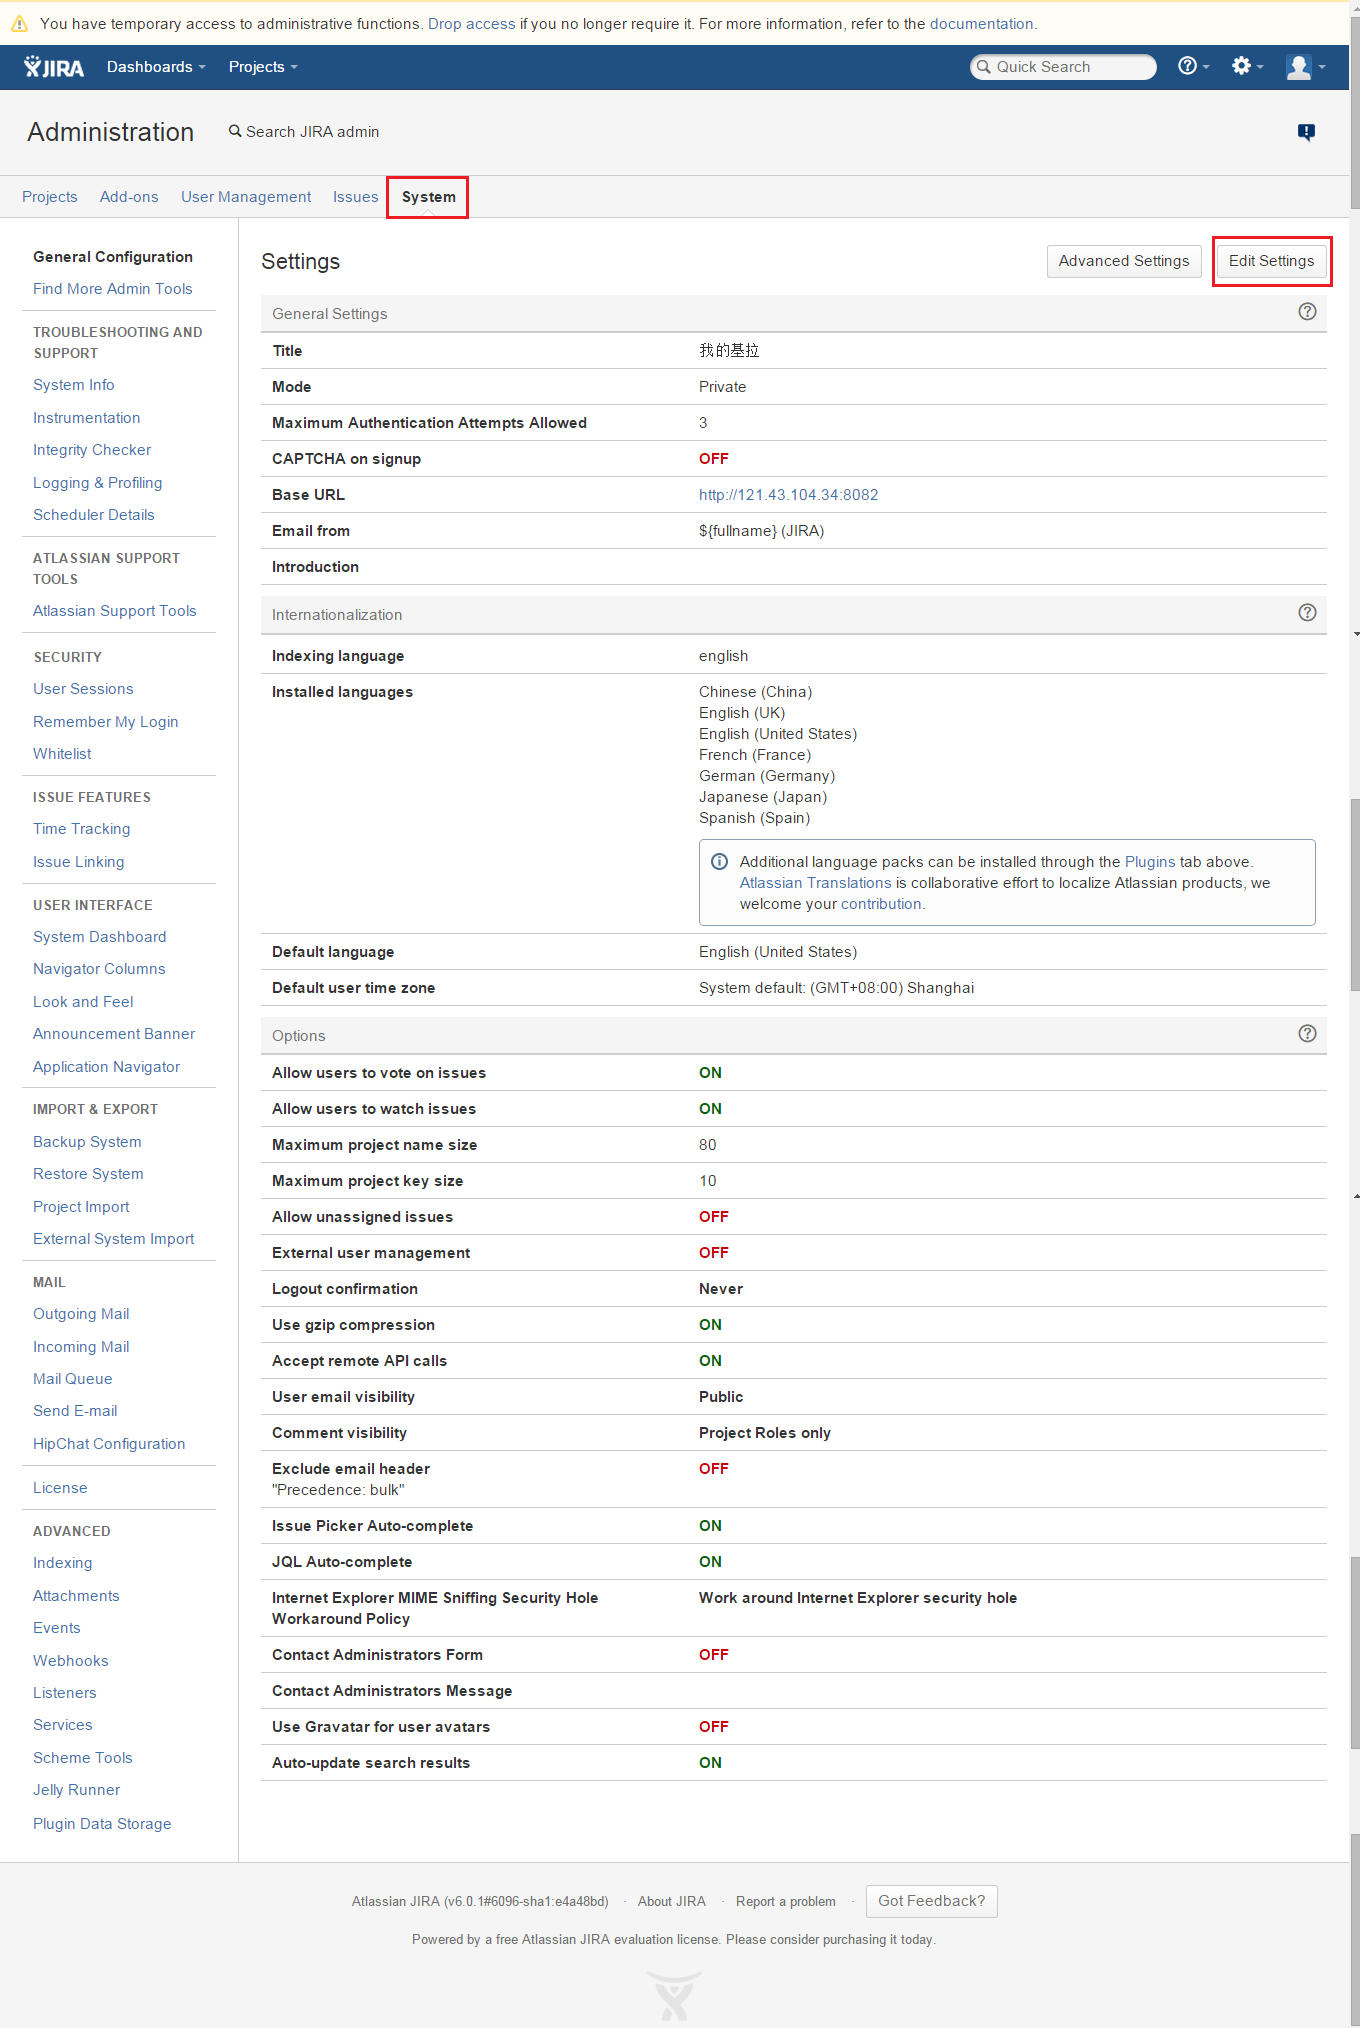Click the Drop access link
The image size is (1360, 2028).
[x=472, y=24]
